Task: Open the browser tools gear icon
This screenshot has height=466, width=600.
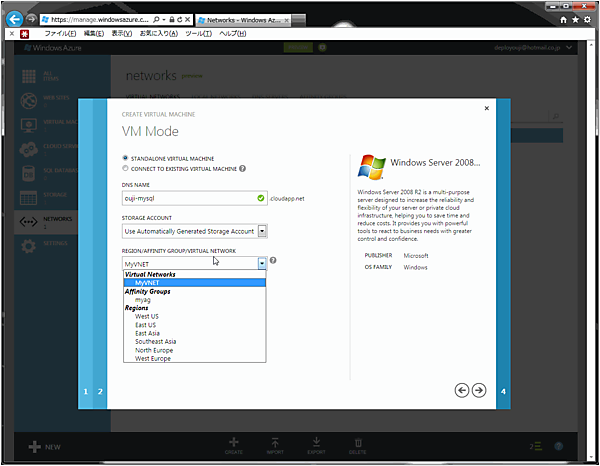Action: click(587, 20)
